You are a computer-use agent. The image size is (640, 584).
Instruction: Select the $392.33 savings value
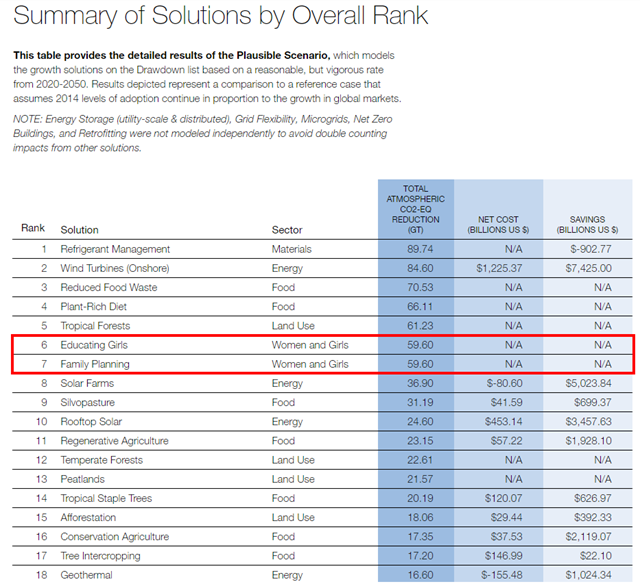(593, 517)
